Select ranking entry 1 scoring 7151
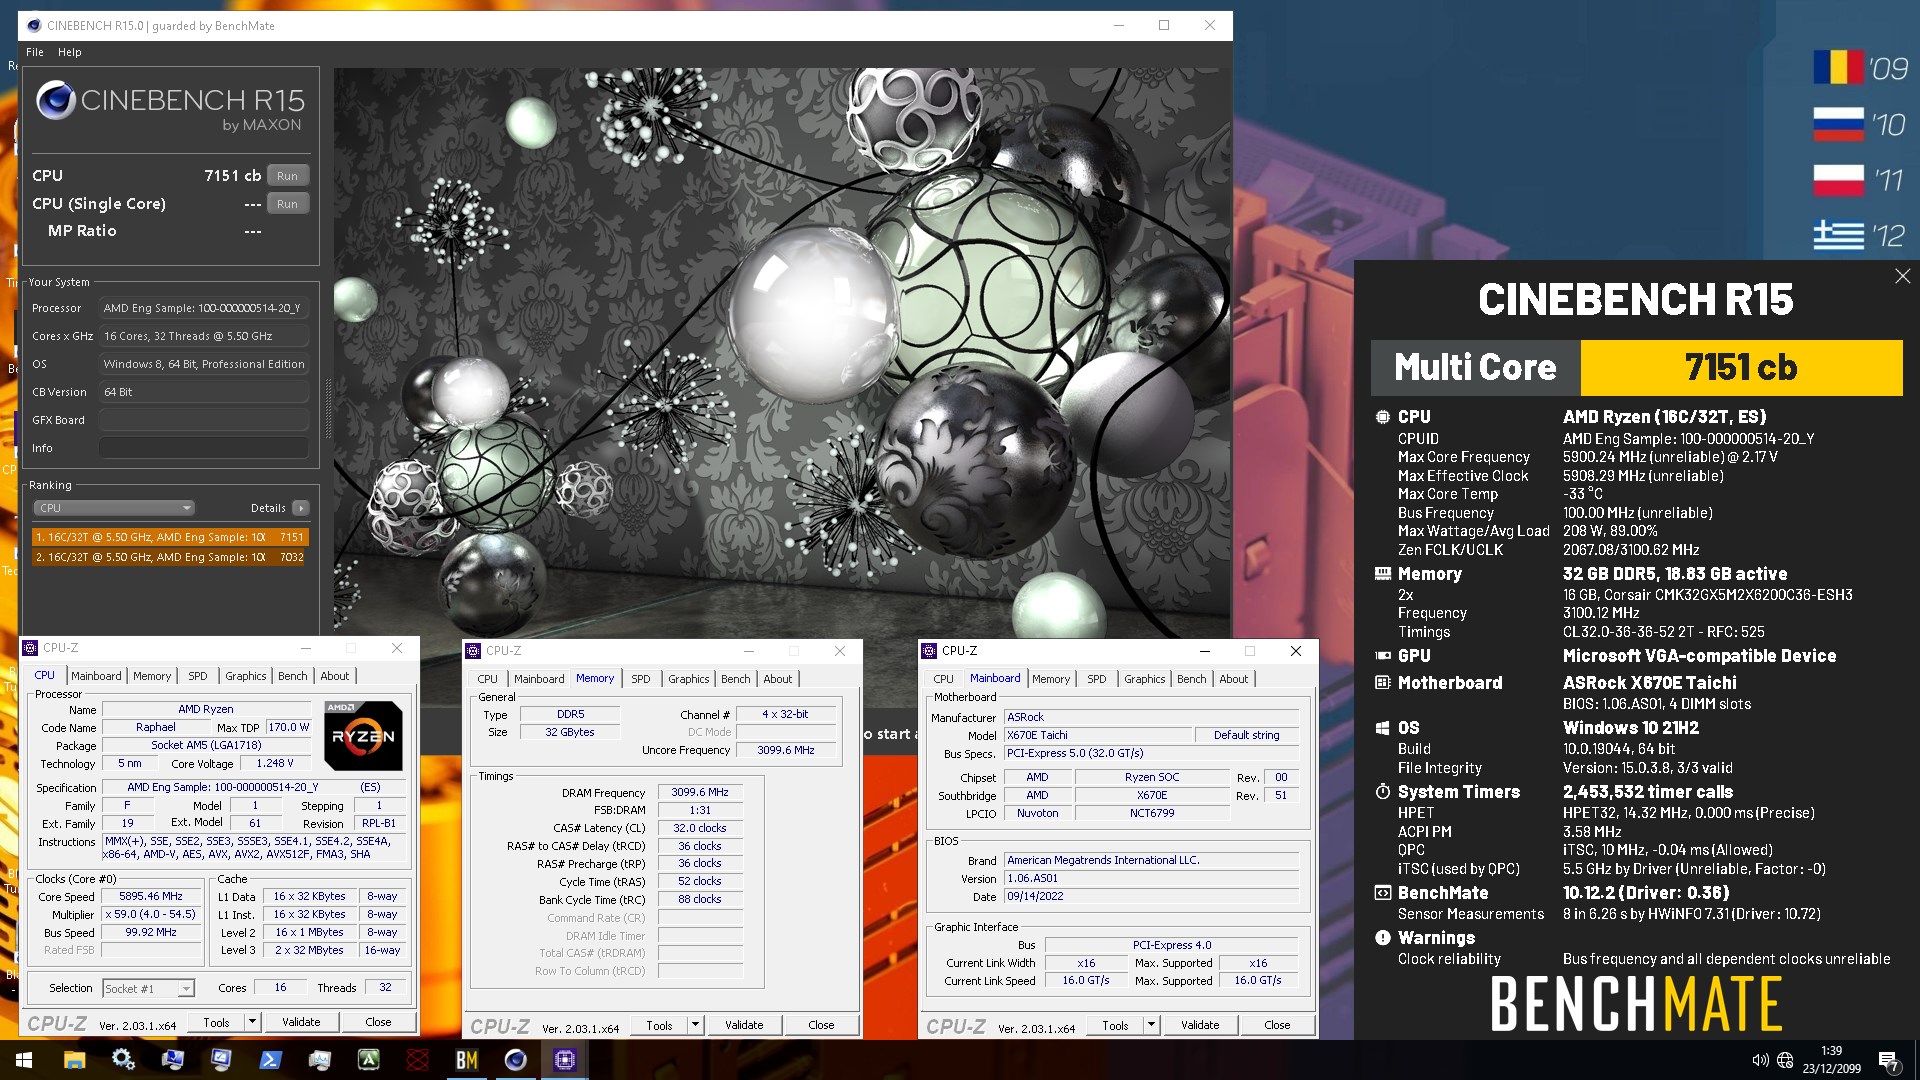1920x1080 pixels. pyautogui.click(x=170, y=537)
